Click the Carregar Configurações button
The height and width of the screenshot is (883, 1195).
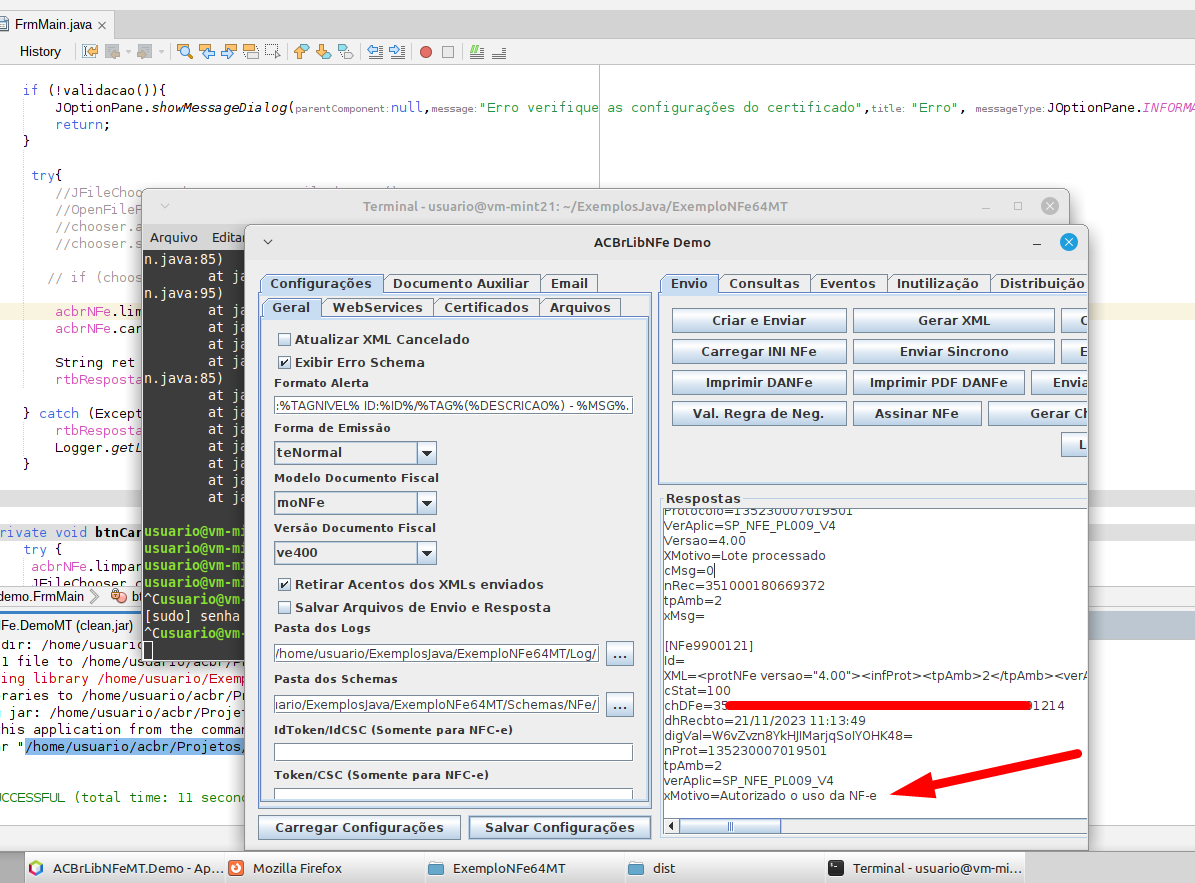tap(360, 827)
